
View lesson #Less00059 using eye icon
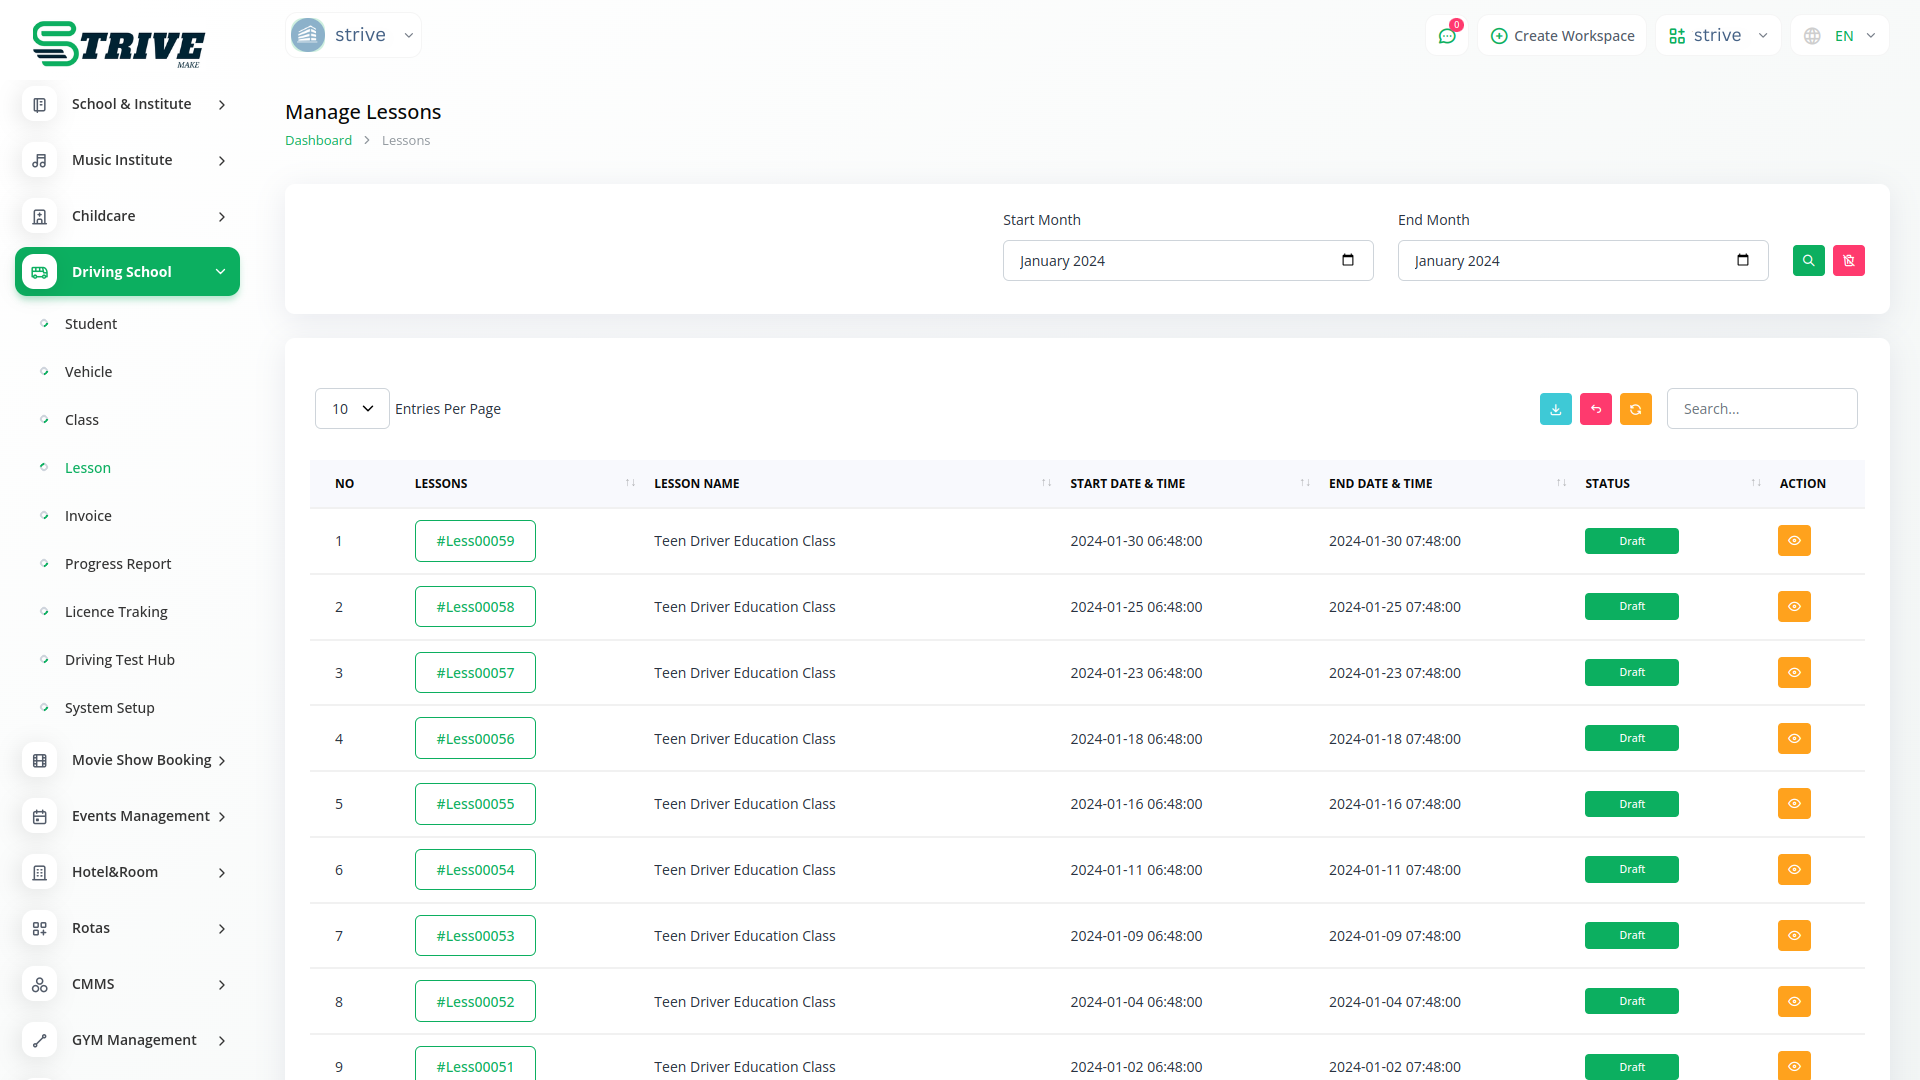tap(1793, 541)
